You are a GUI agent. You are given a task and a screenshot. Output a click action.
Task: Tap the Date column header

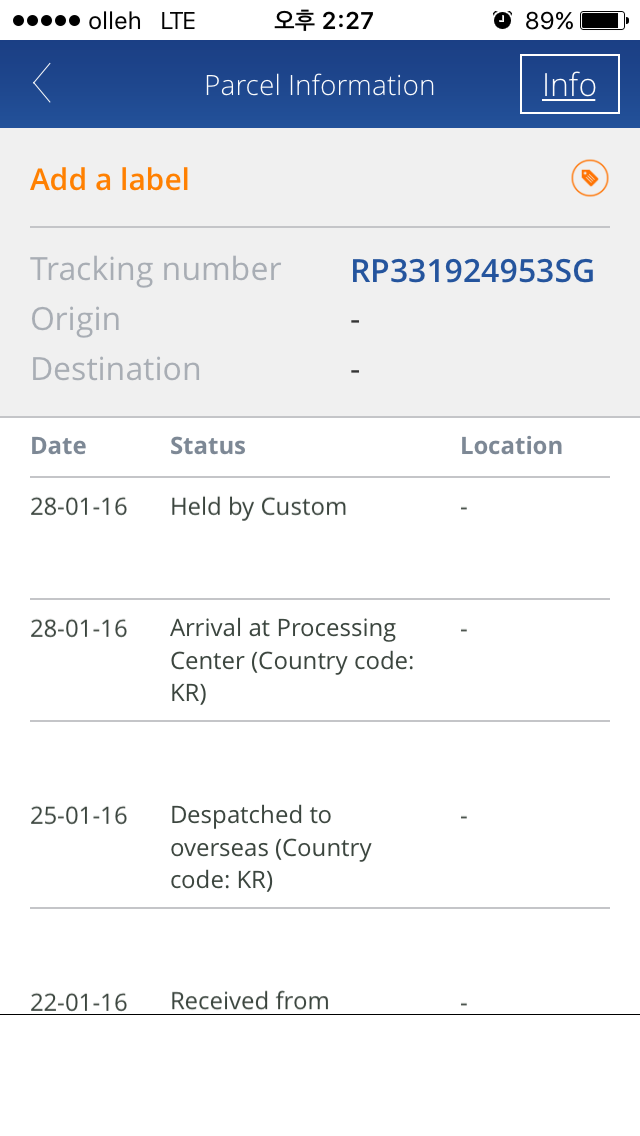click(59, 446)
